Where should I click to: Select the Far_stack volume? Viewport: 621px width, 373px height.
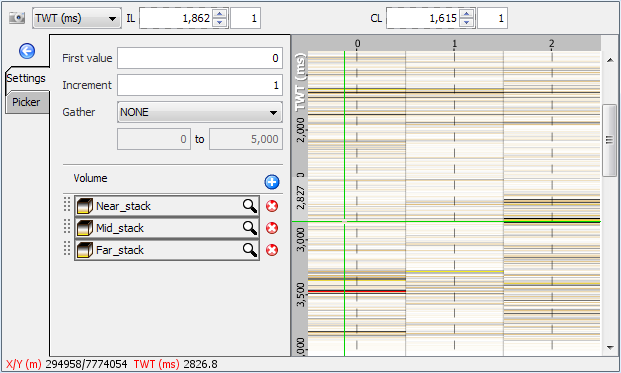pos(167,250)
